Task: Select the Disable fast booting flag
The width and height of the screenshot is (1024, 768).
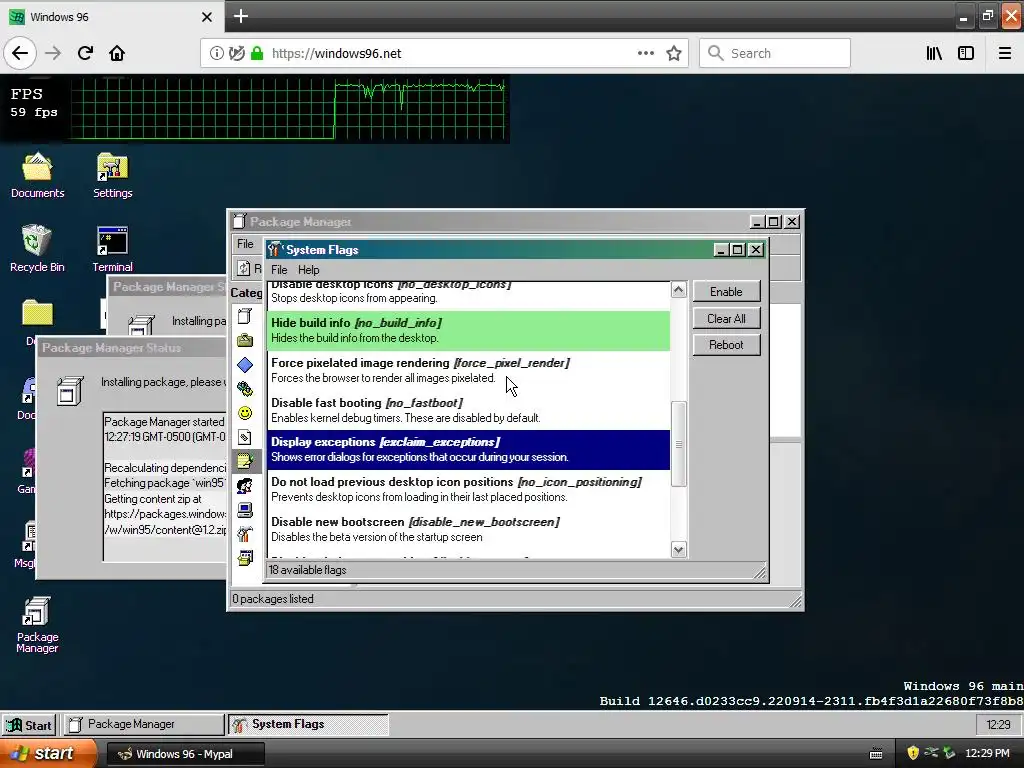Action: coord(469,410)
